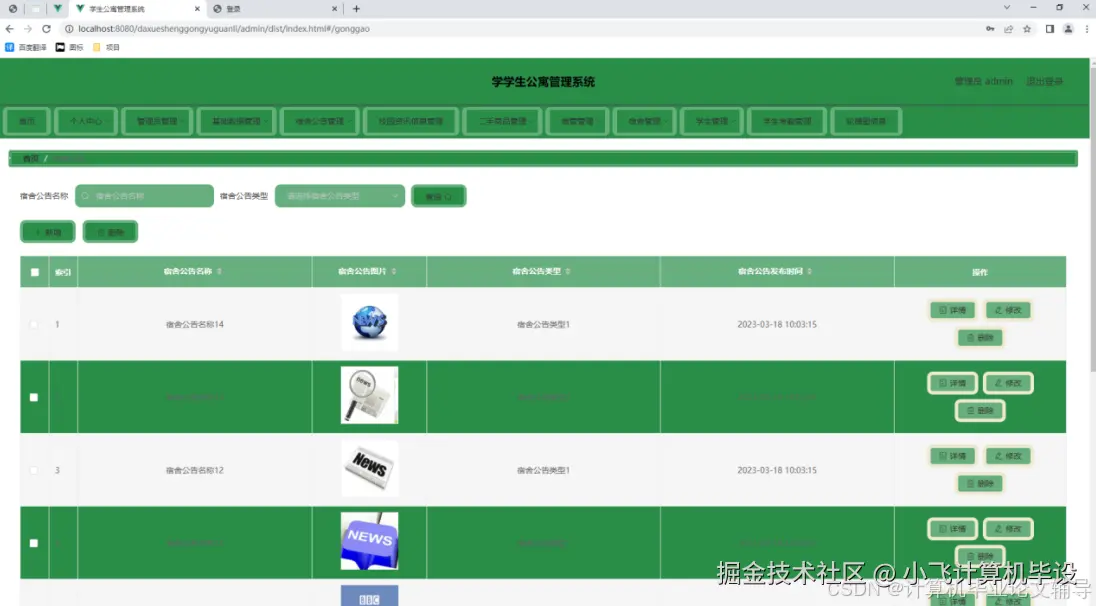
Task: Click 删除 for magnifier newspaper row
Action: coord(980,410)
